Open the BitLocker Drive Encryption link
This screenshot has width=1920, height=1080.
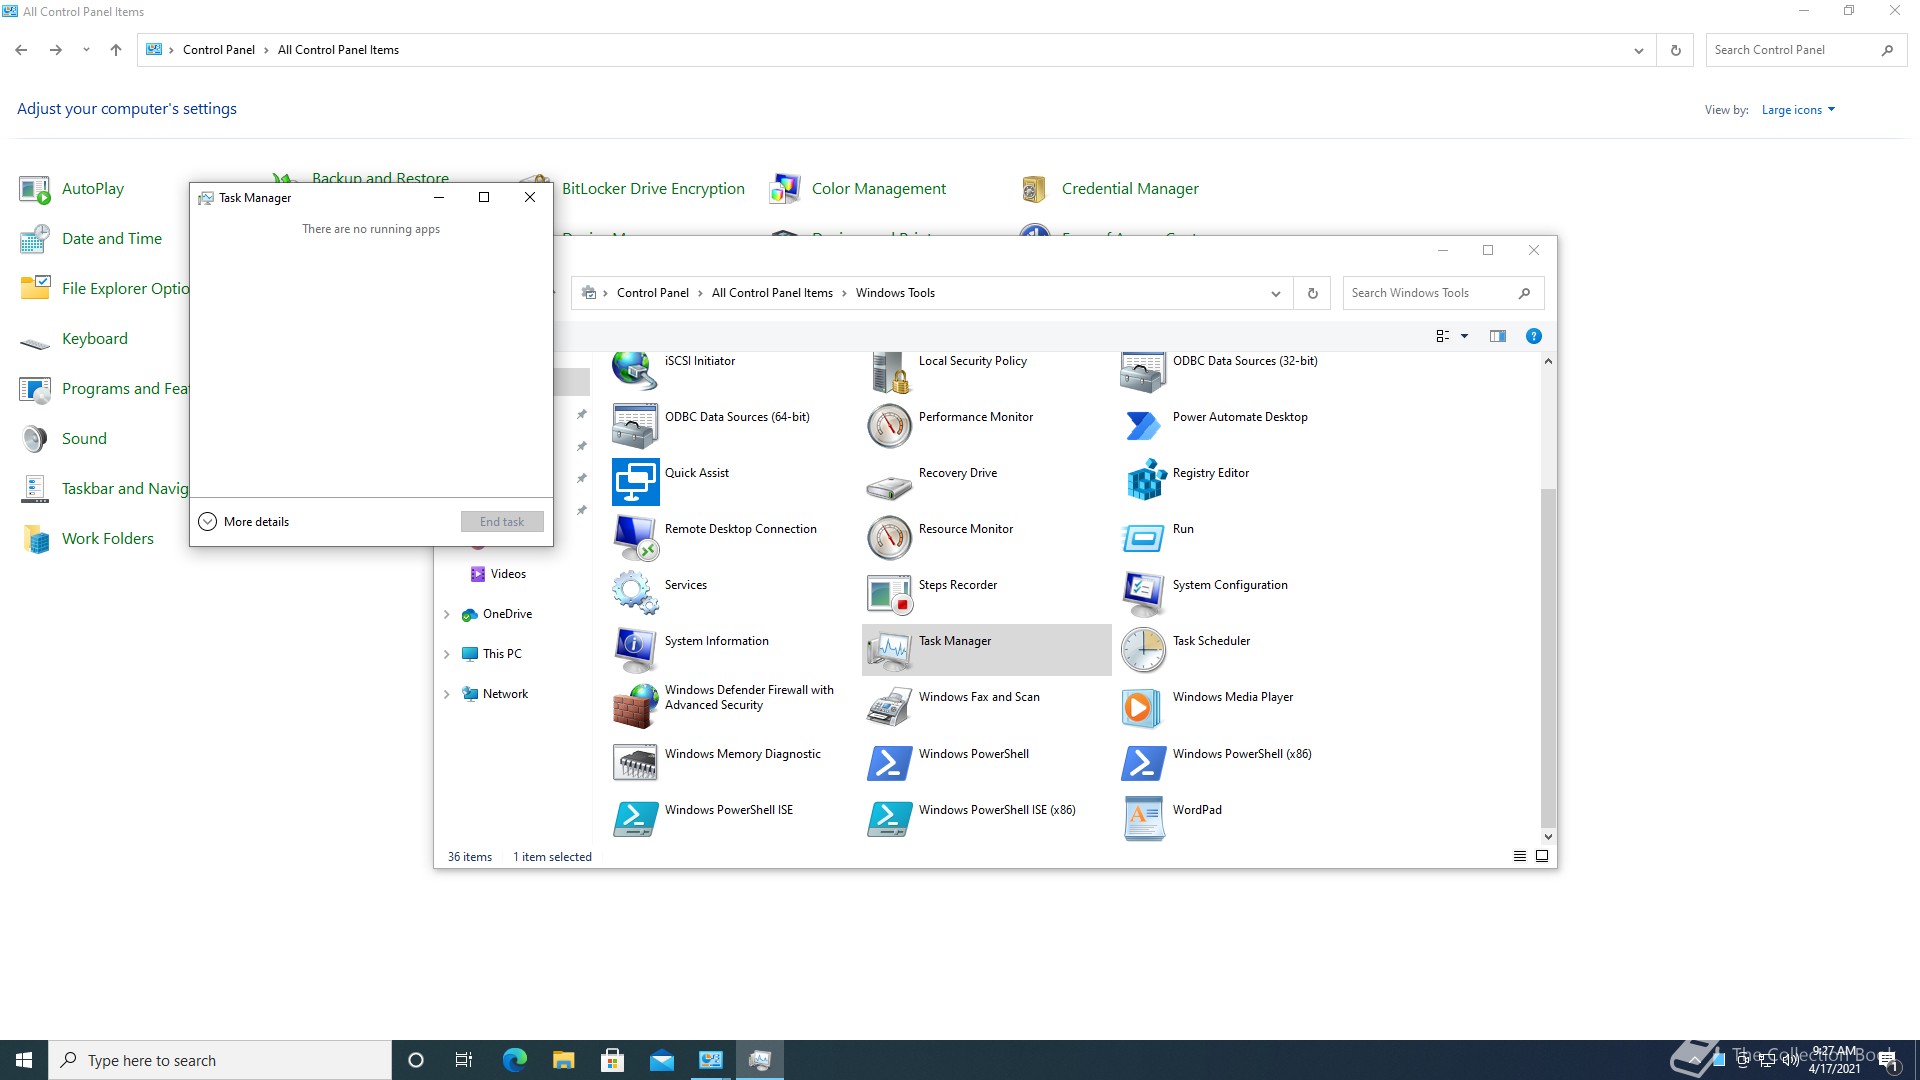click(x=653, y=189)
